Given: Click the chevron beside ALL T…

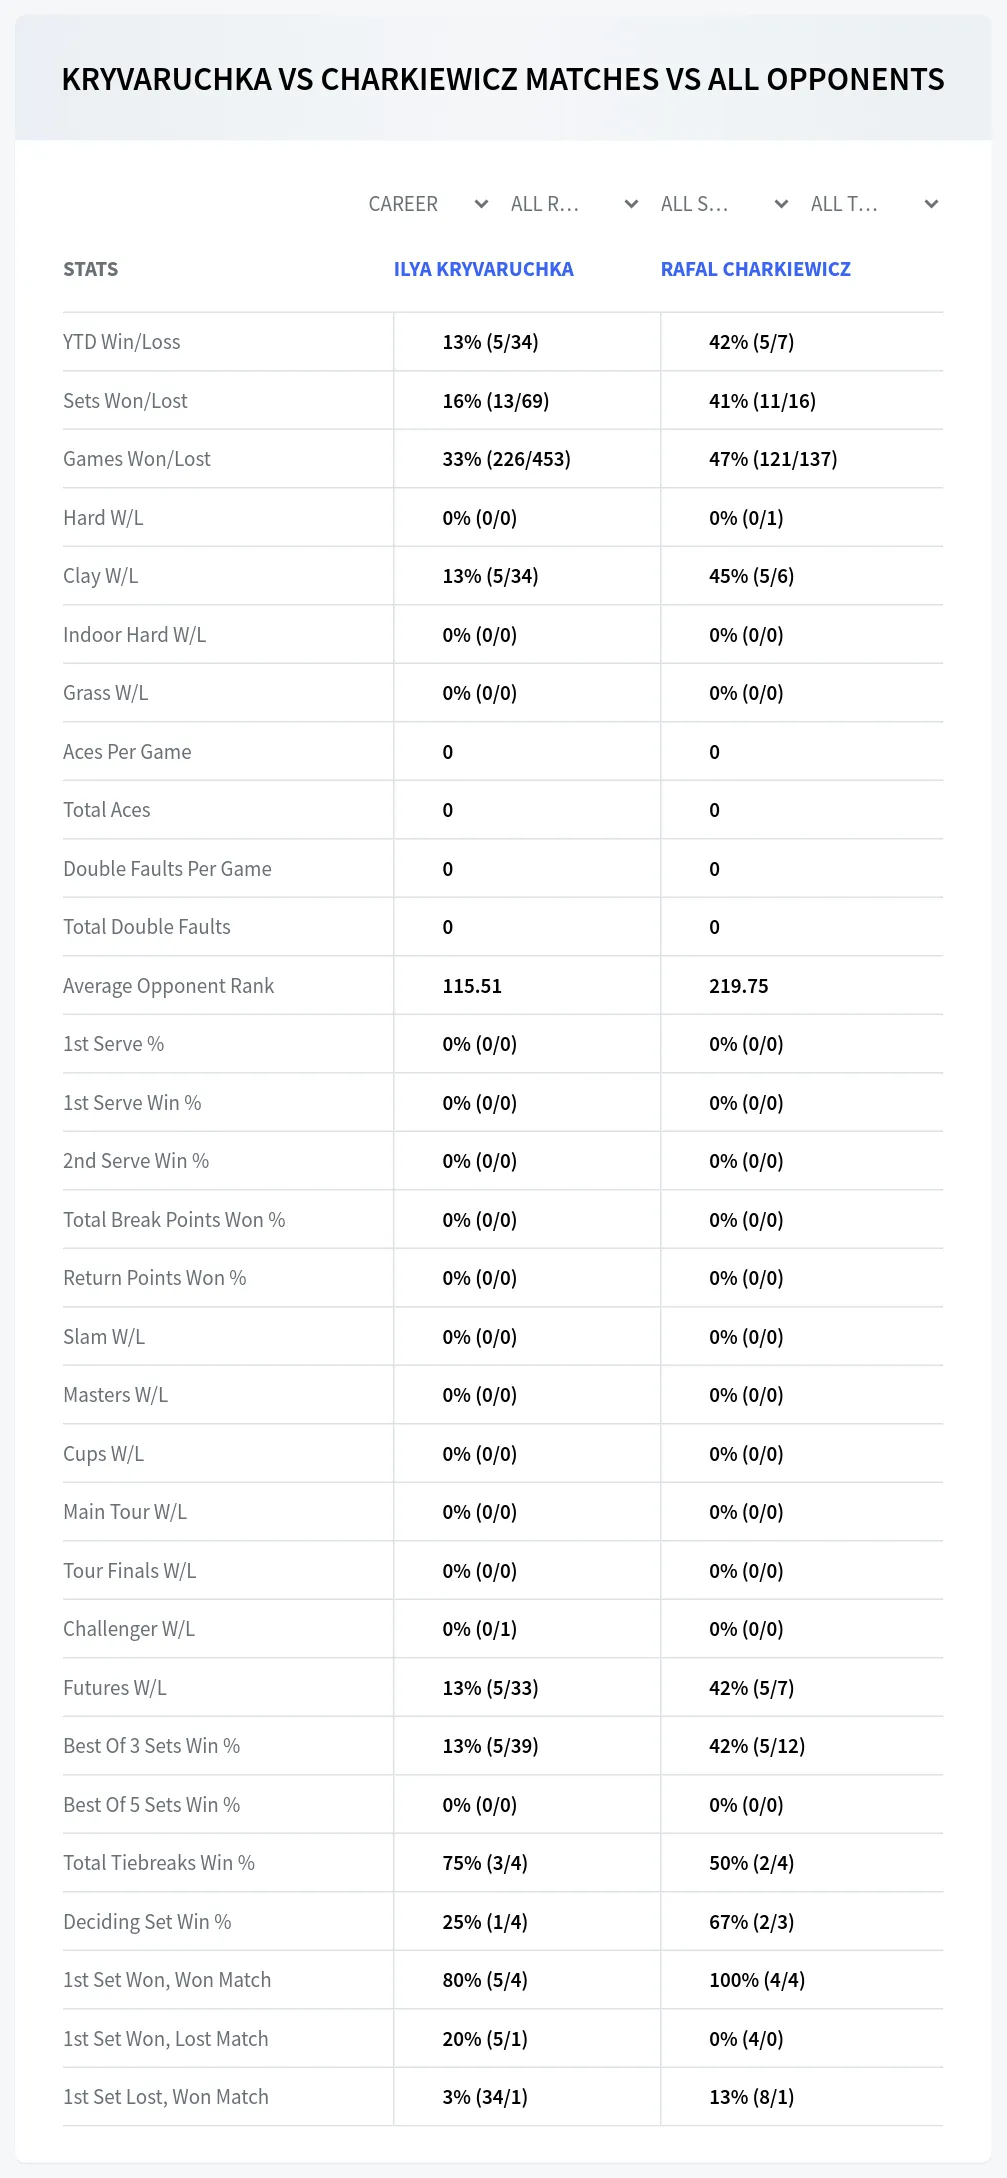Looking at the screenshot, I should [x=931, y=204].
